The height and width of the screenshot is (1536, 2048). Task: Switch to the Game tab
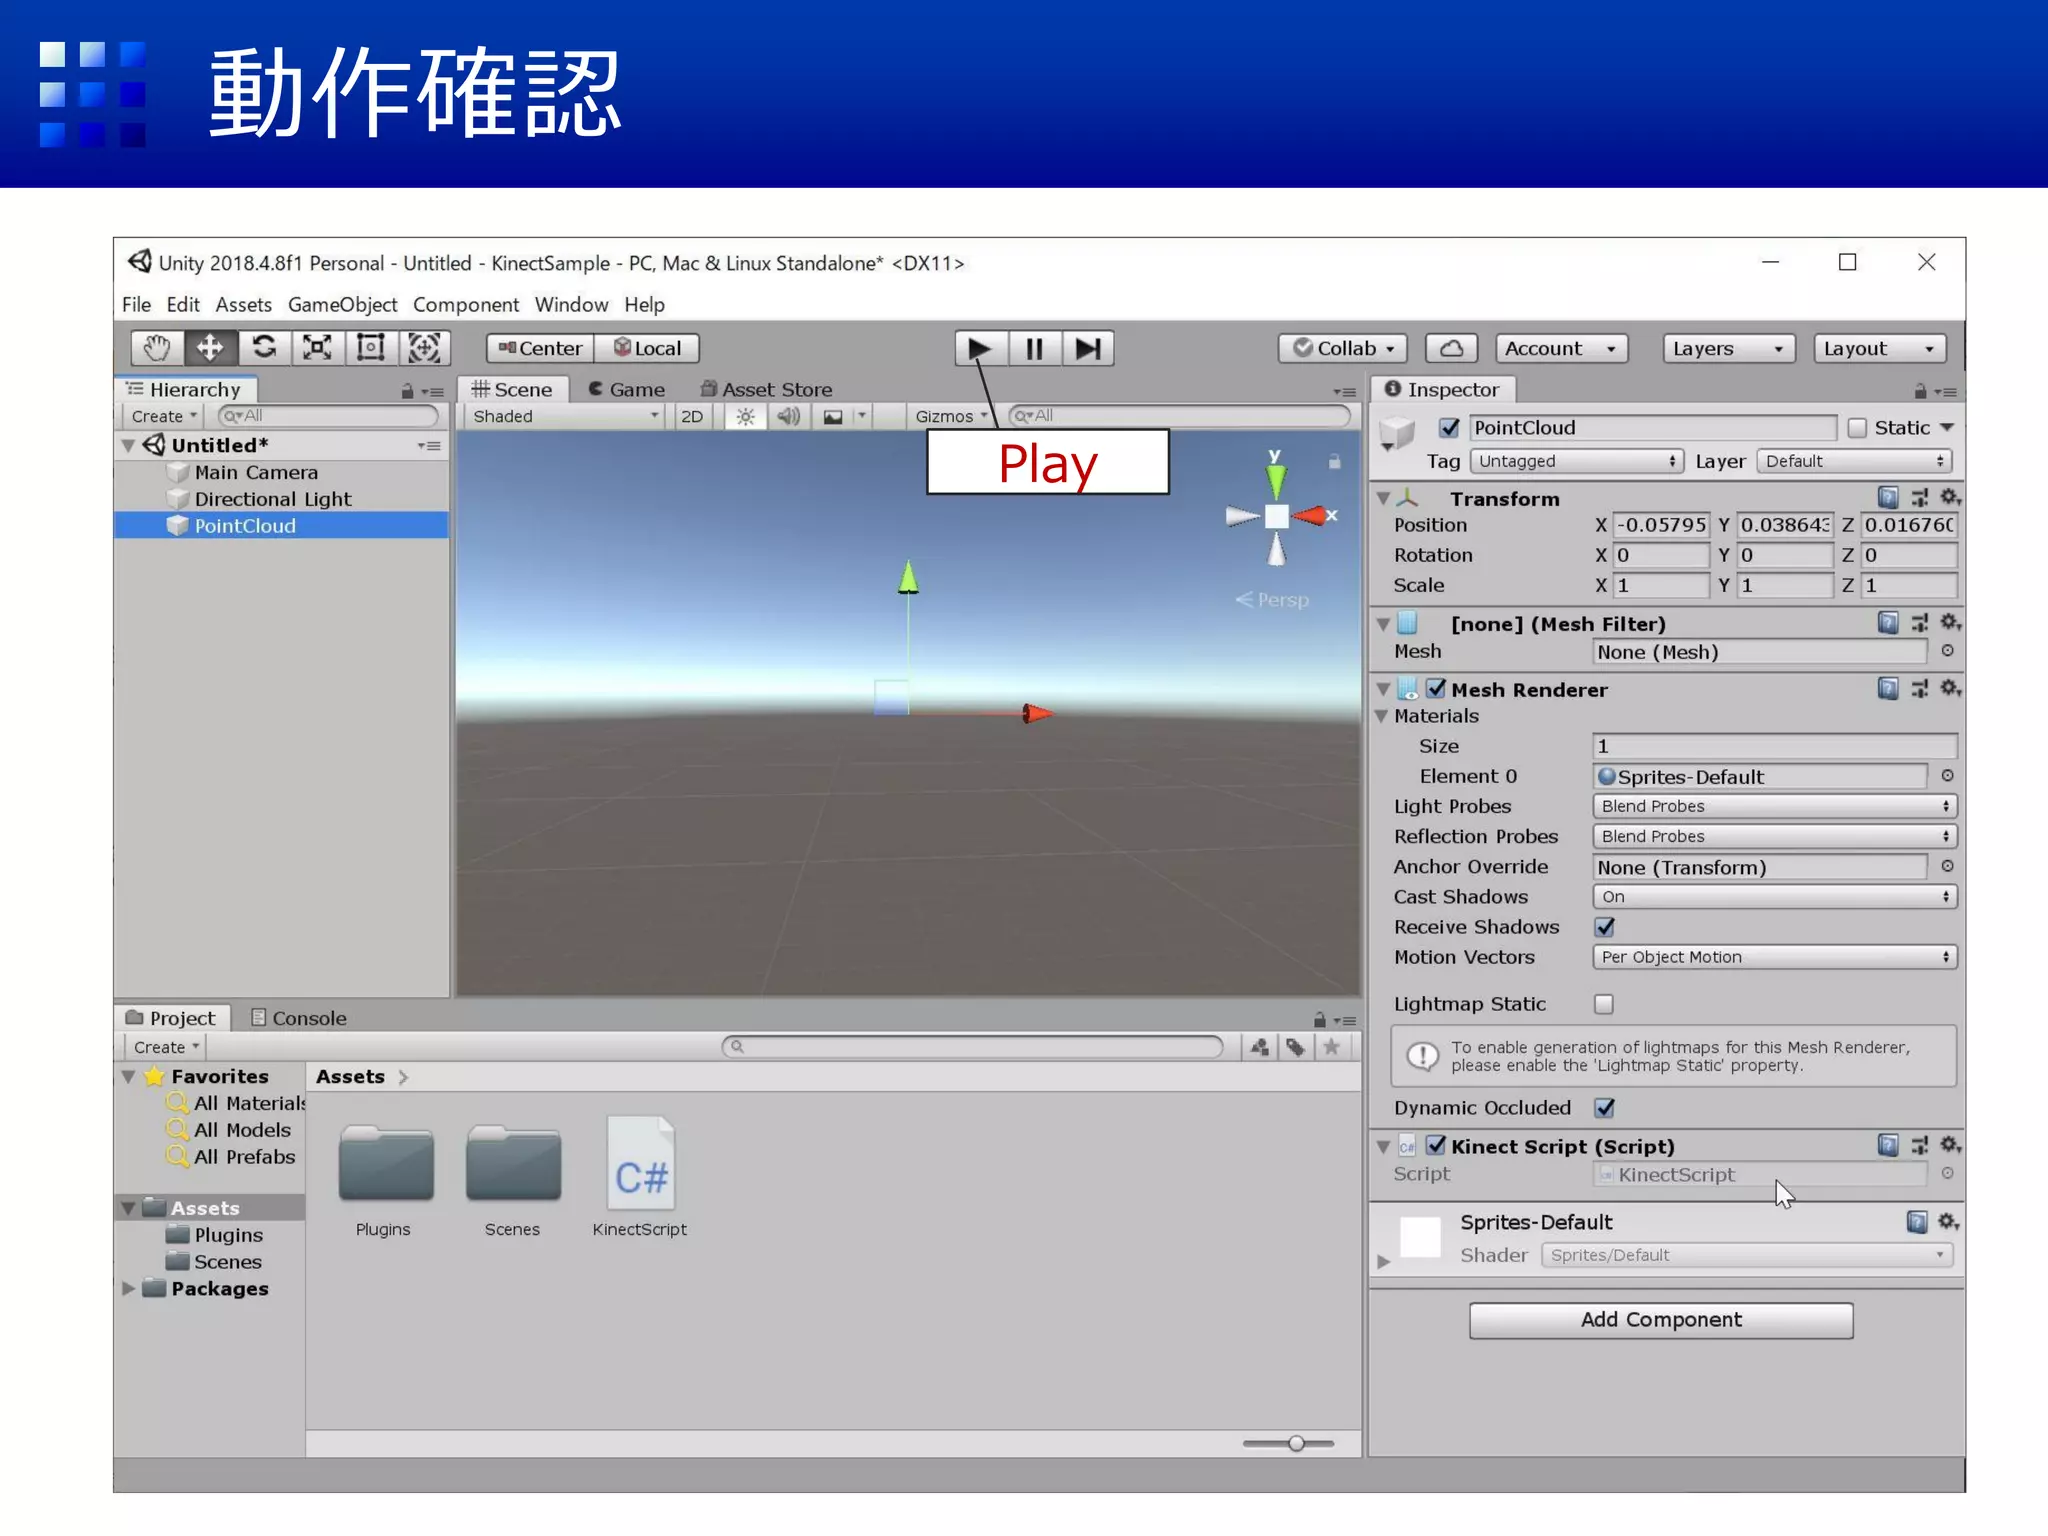[x=627, y=389]
